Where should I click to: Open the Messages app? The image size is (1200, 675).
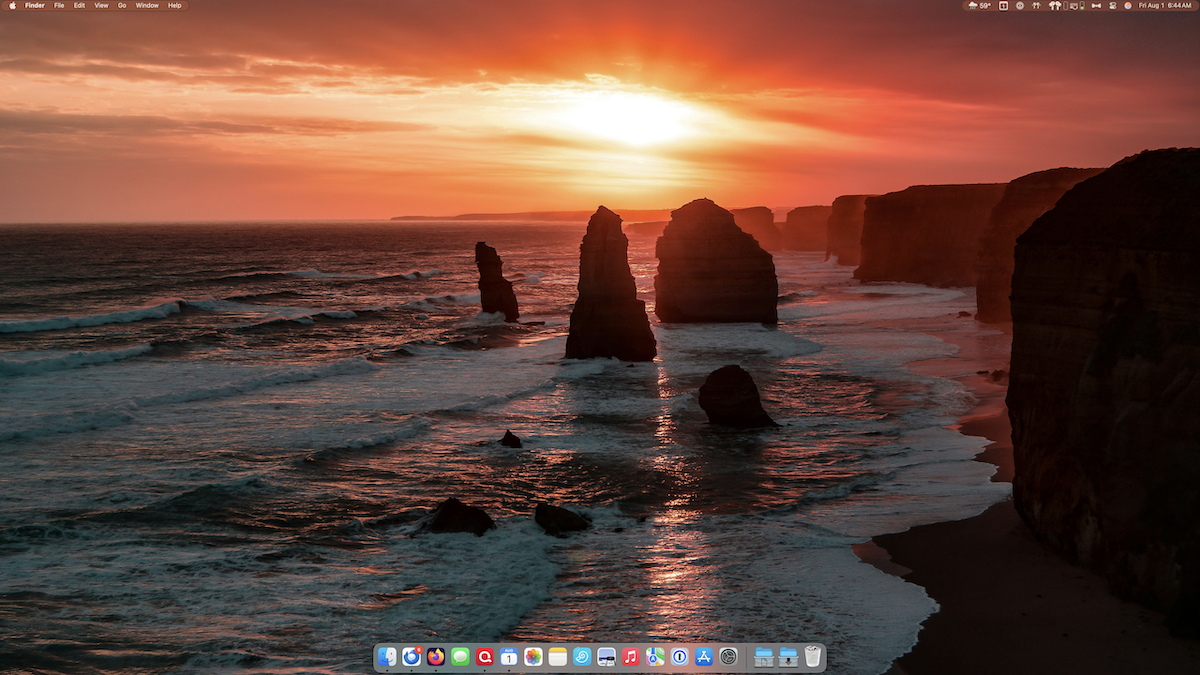coord(460,657)
